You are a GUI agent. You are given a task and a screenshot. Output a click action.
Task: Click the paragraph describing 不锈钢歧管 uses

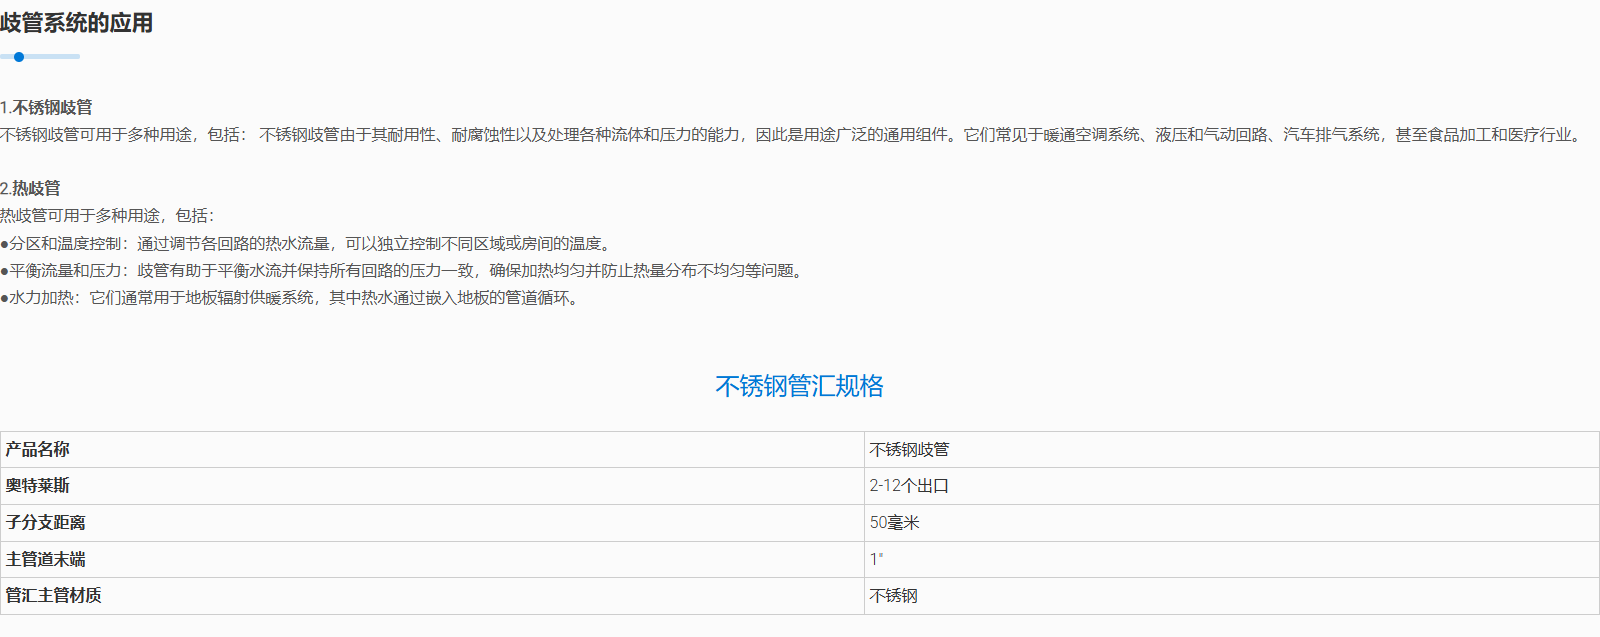(x=790, y=135)
